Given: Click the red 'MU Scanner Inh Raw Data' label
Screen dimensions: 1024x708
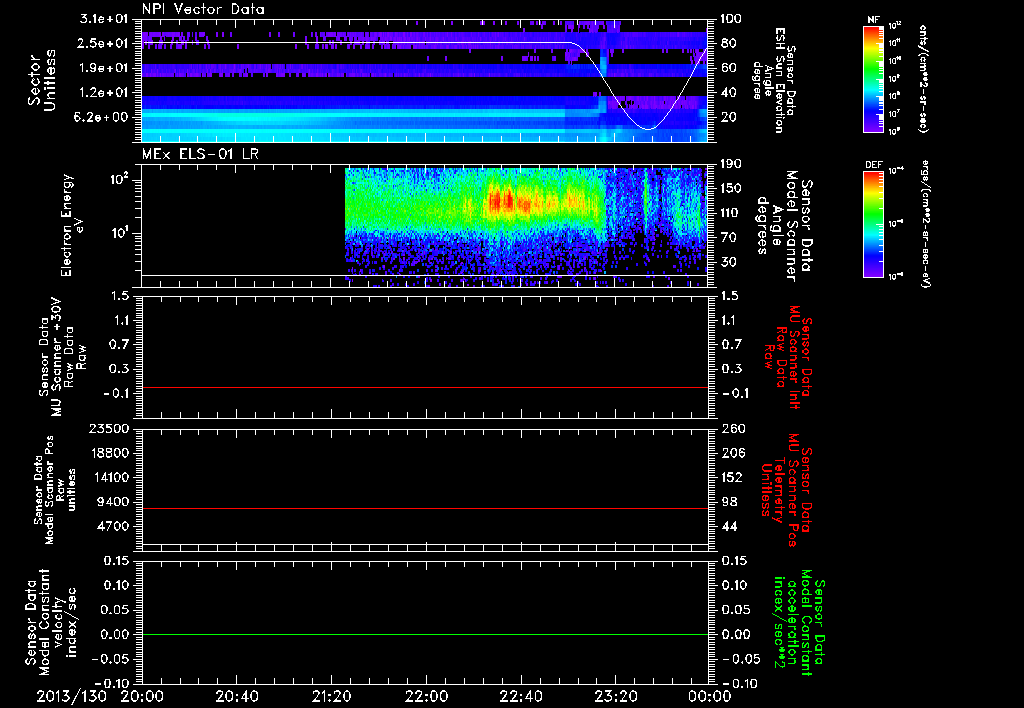Looking at the screenshot, I should point(788,357).
